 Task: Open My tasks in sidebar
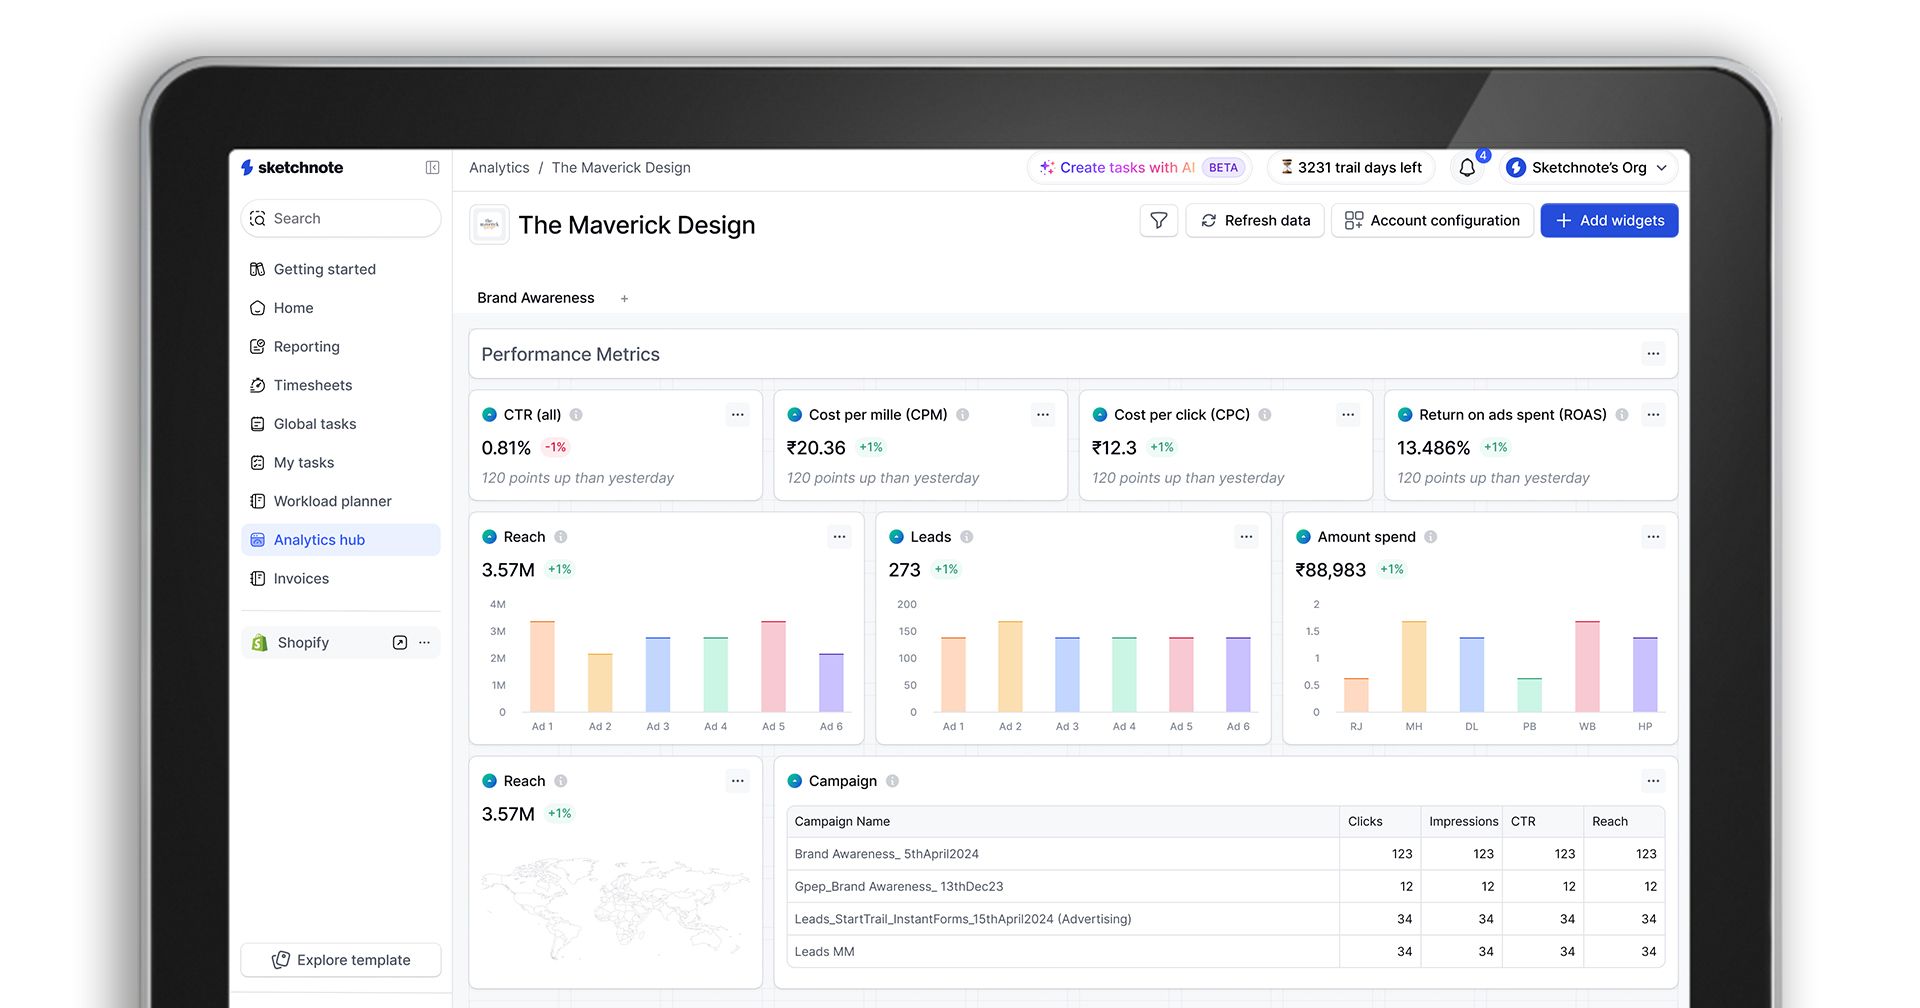[x=340, y=463]
